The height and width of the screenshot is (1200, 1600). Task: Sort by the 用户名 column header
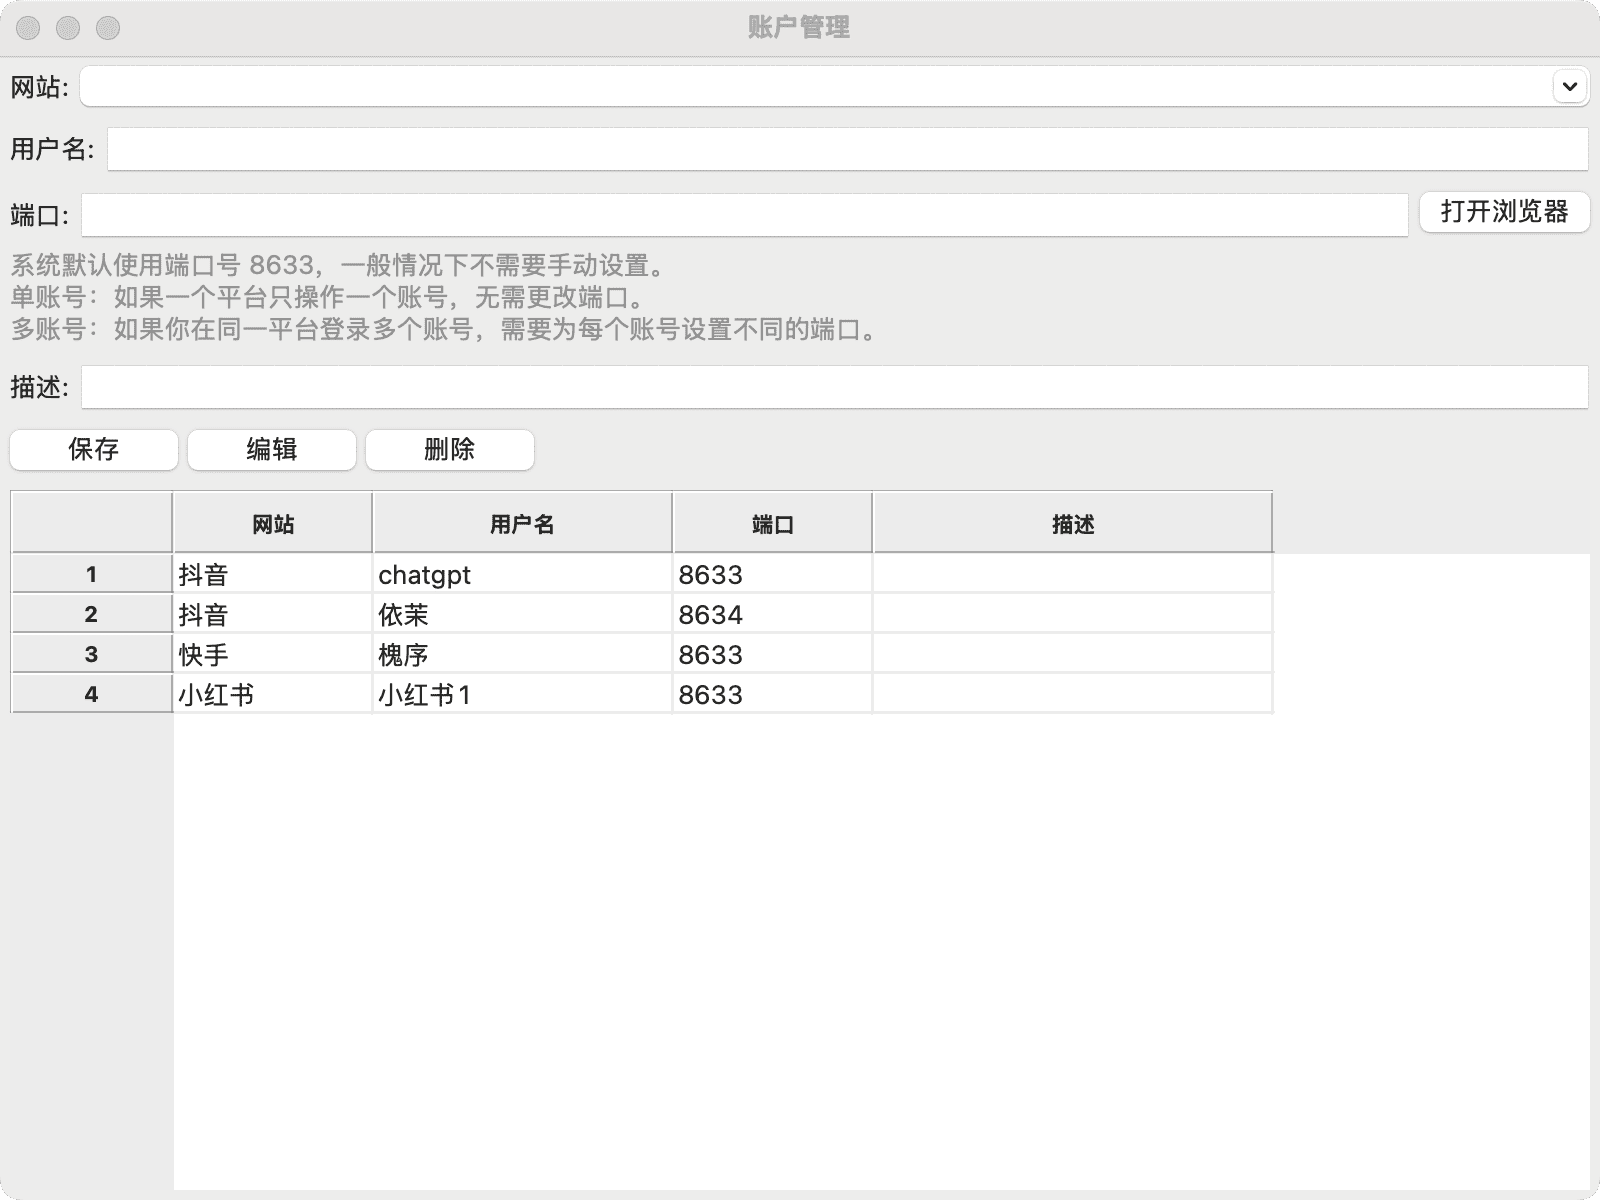[x=522, y=523]
